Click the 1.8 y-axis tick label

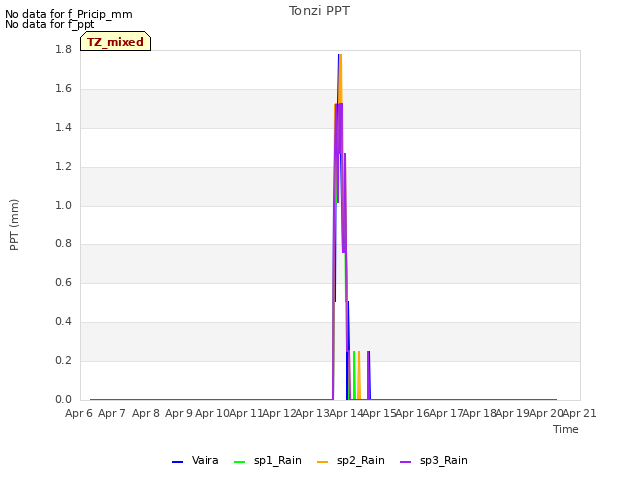pos(63,49)
